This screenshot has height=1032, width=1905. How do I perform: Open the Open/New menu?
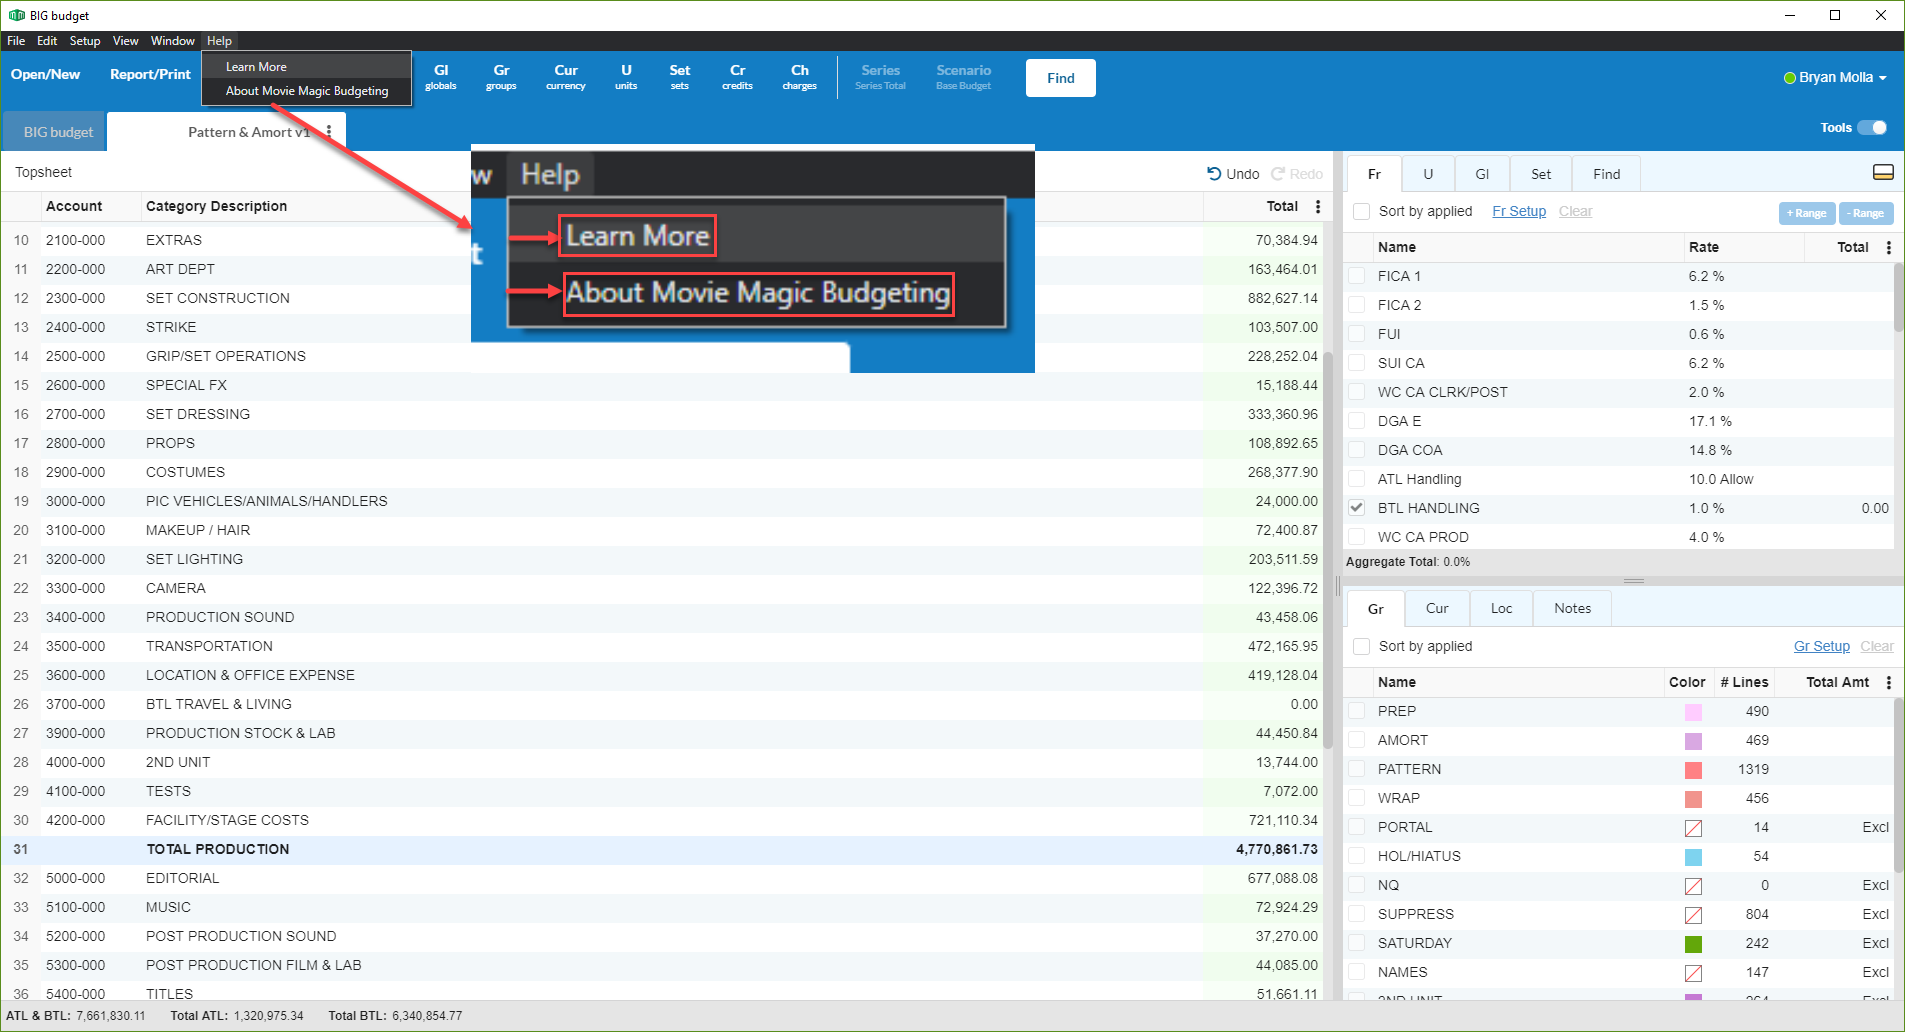click(45, 75)
